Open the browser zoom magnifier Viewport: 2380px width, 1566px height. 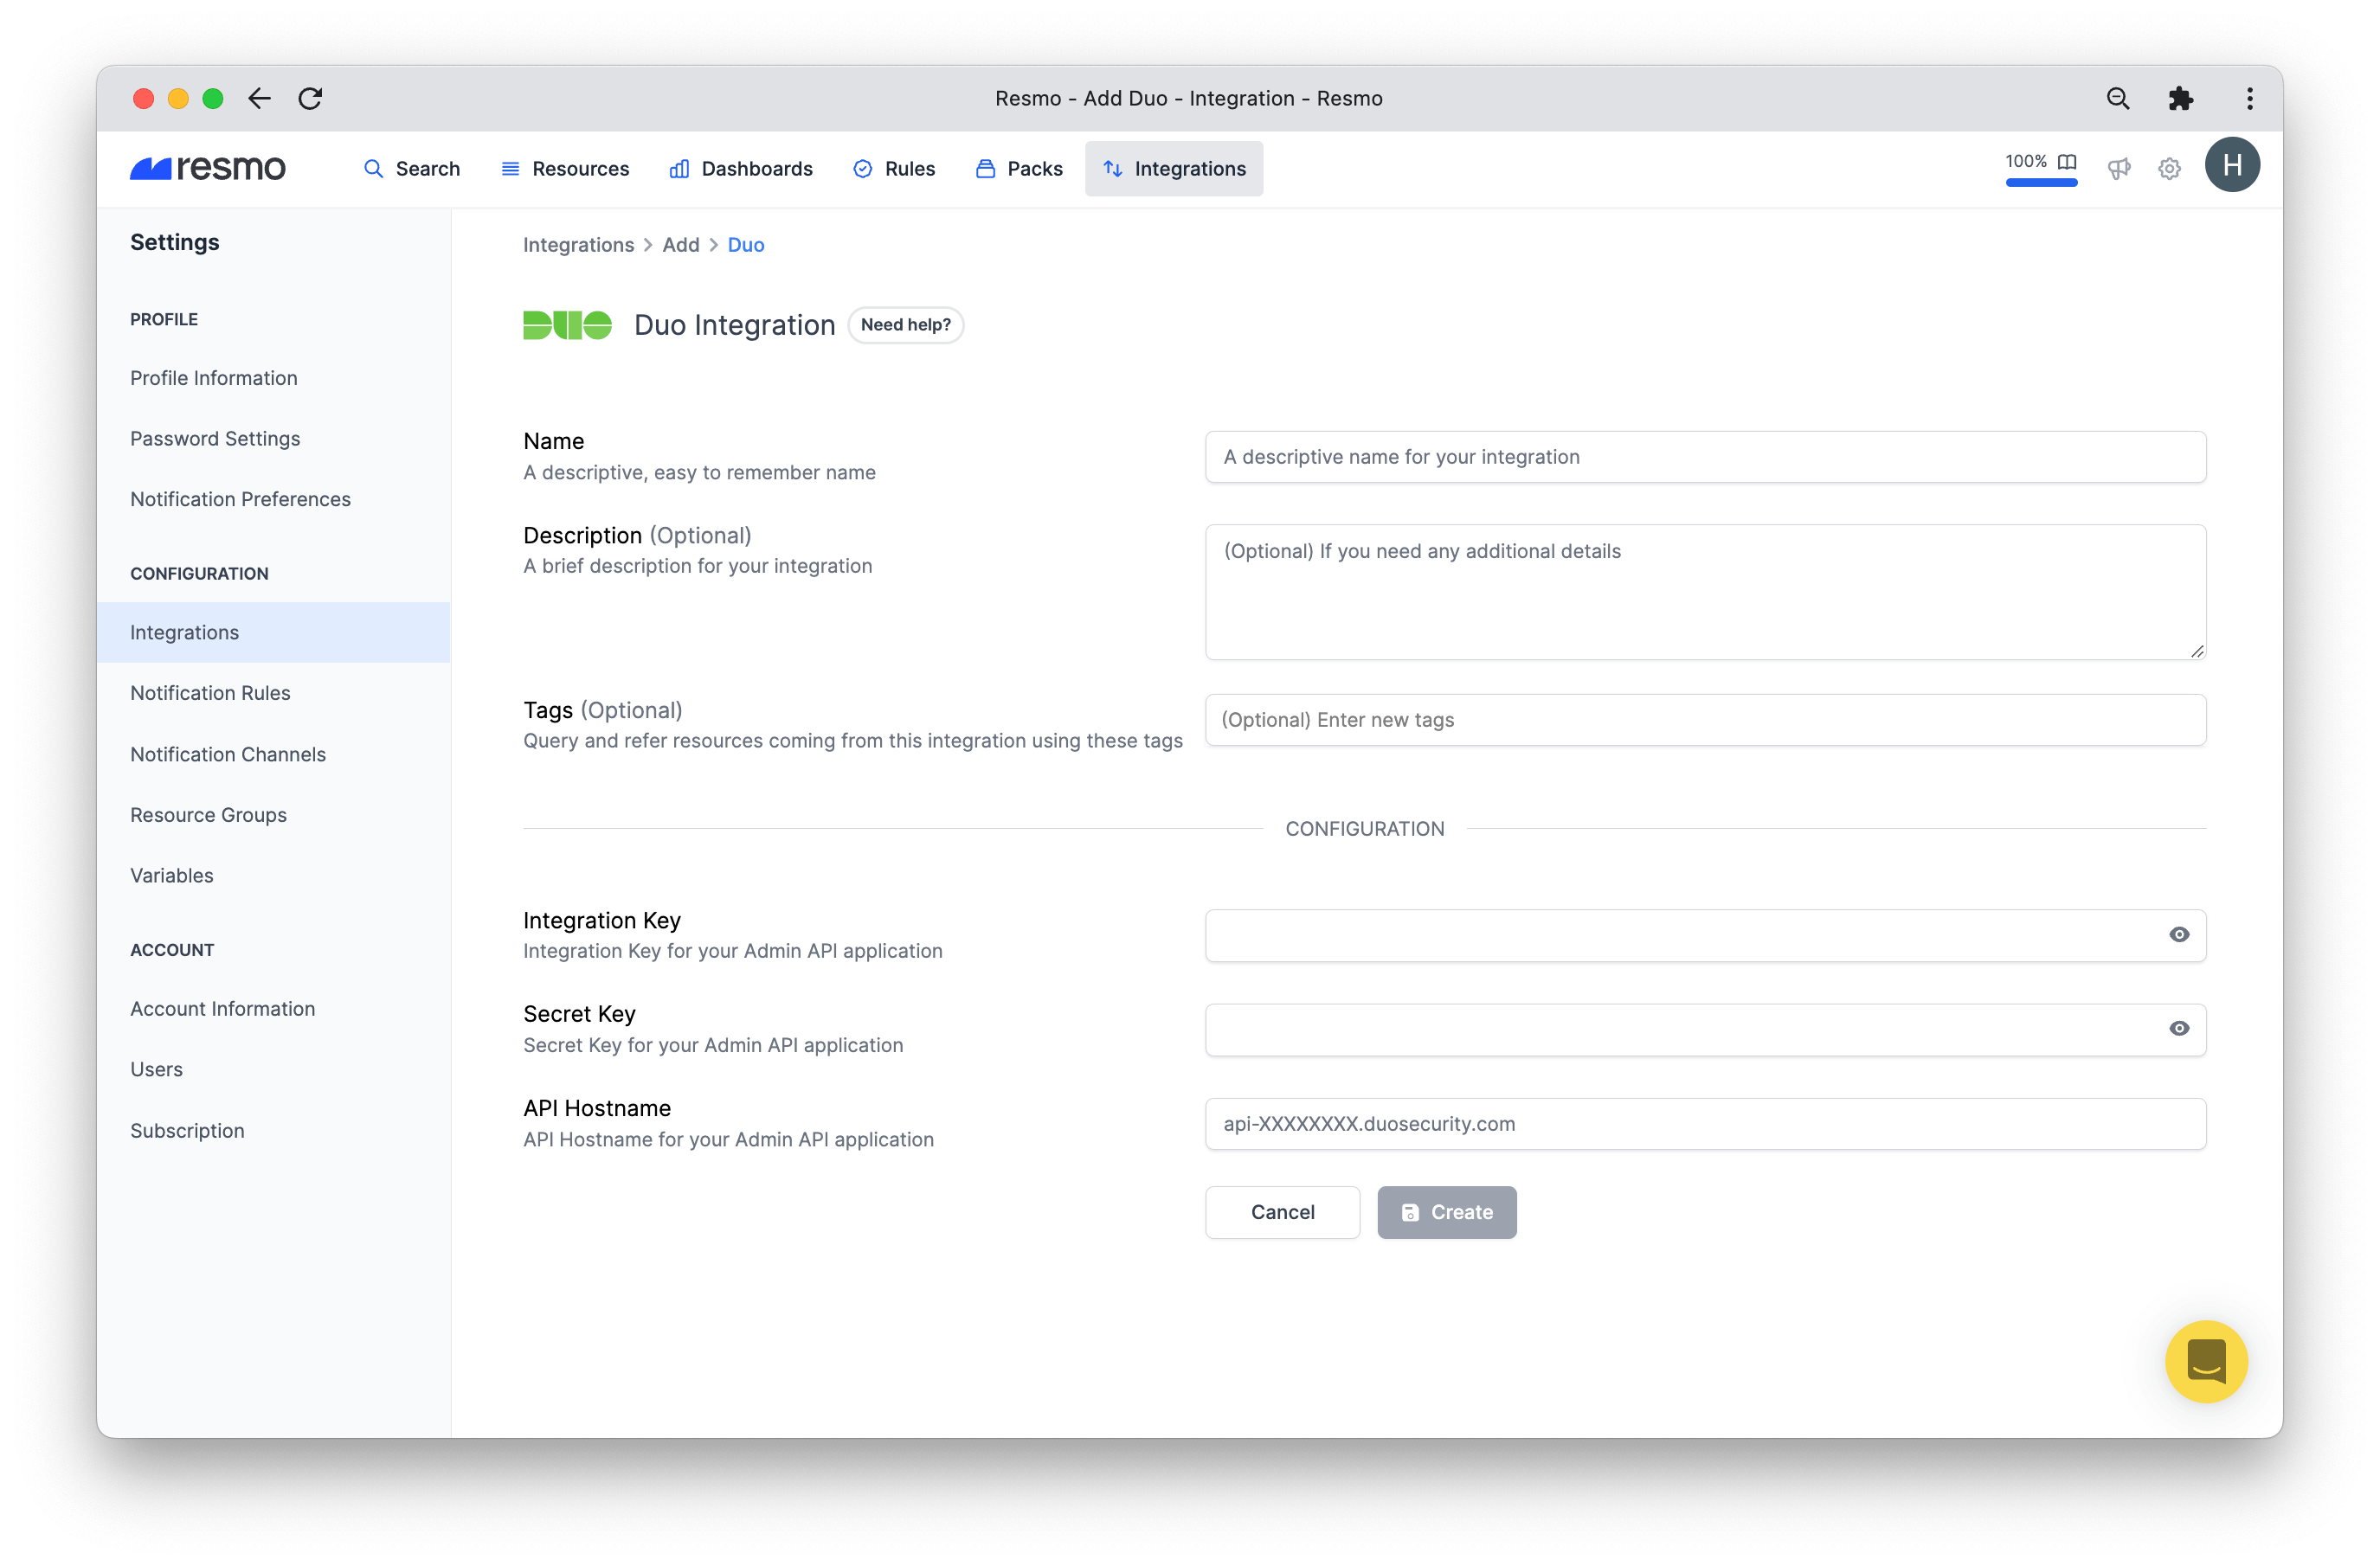(x=2117, y=98)
